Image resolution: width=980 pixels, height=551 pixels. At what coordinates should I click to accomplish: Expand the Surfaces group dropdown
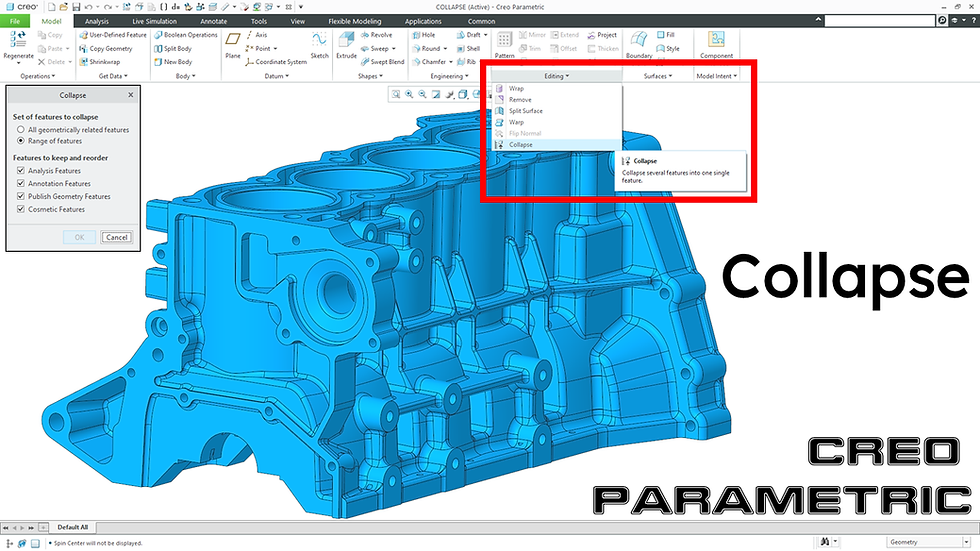coord(658,76)
